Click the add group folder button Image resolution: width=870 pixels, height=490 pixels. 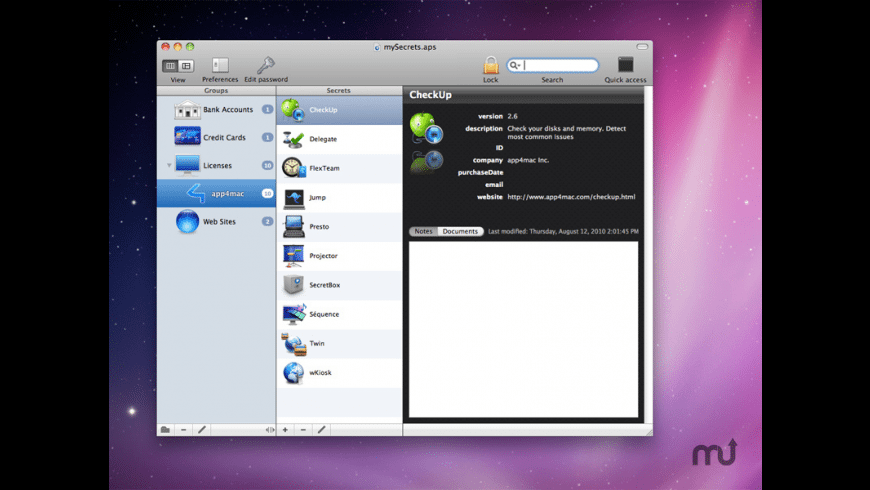point(165,430)
